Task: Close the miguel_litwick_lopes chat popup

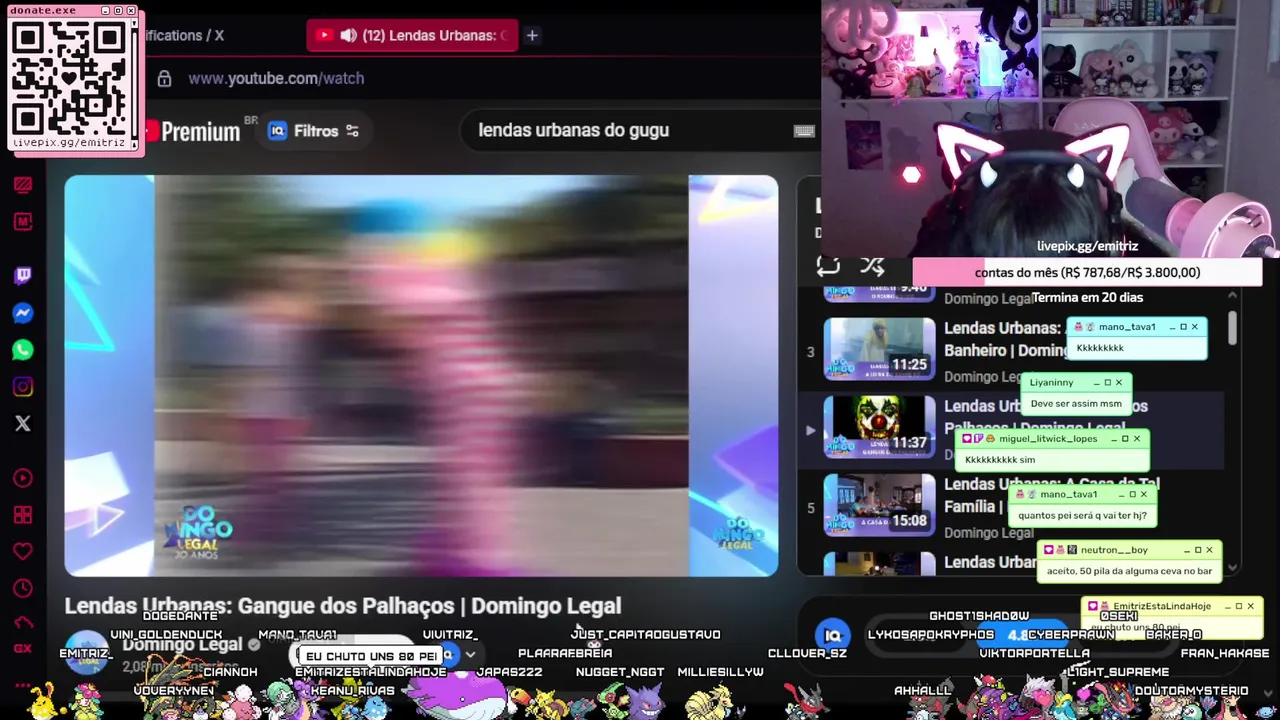Action: pyautogui.click(x=1136, y=438)
